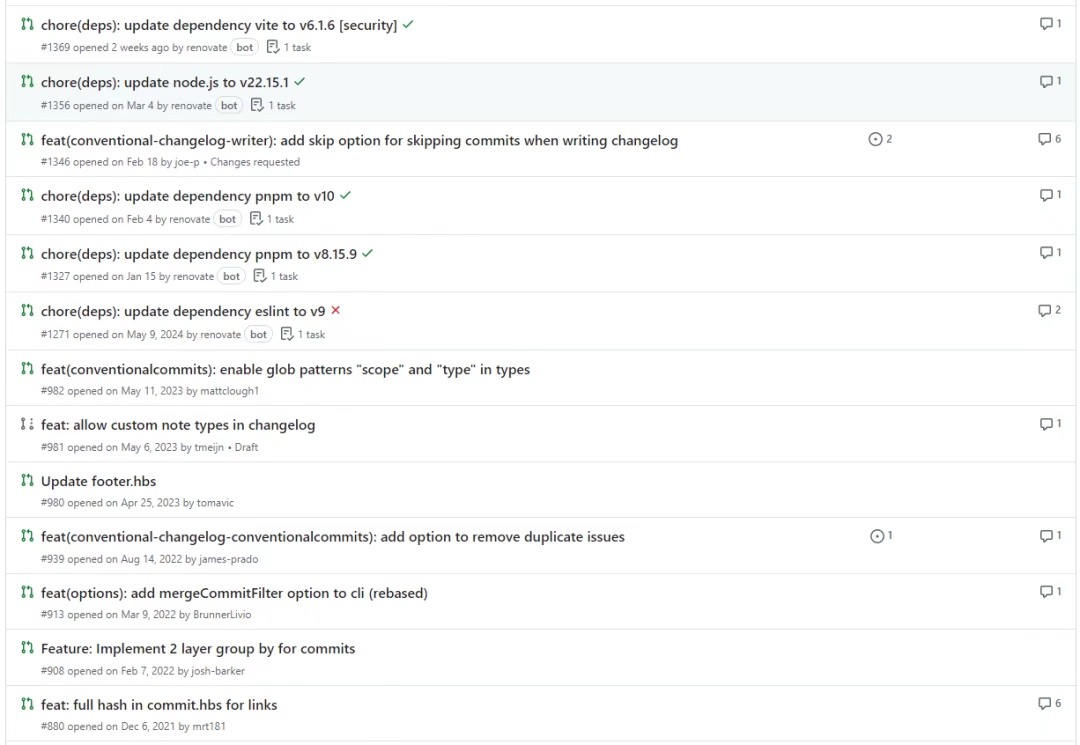Click draft pull request icon for custom note types
The height and width of the screenshot is (745, 1080).
click(27, 424)
